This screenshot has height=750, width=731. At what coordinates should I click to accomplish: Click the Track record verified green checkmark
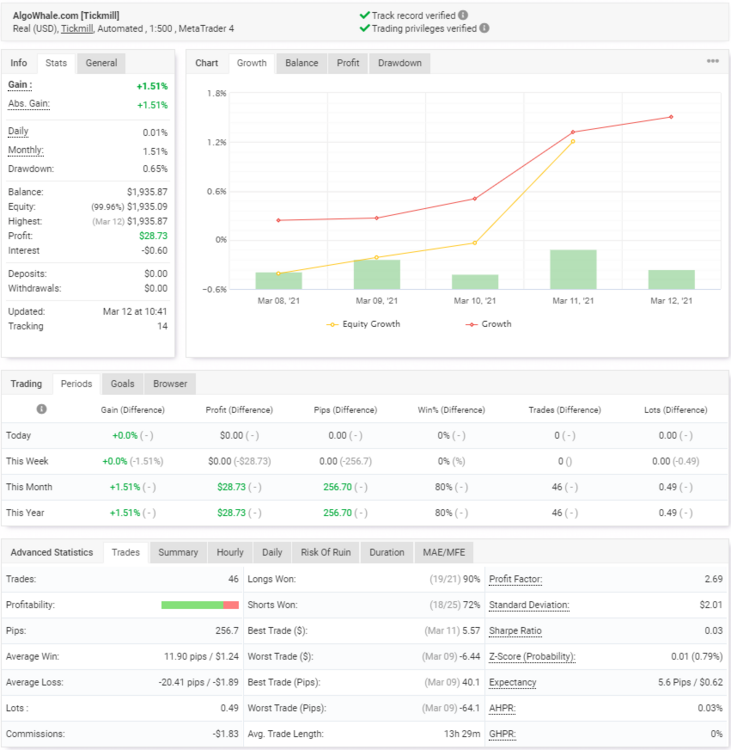tap(365, 15)
